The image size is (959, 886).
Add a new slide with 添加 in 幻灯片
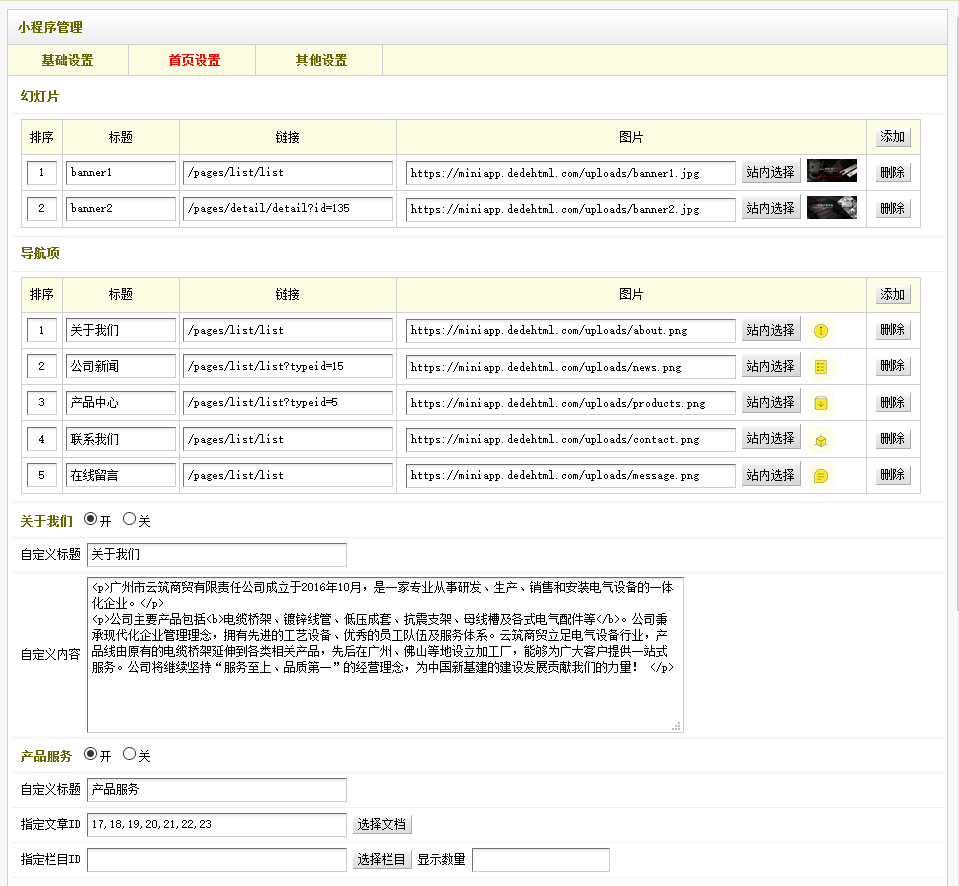892,137
